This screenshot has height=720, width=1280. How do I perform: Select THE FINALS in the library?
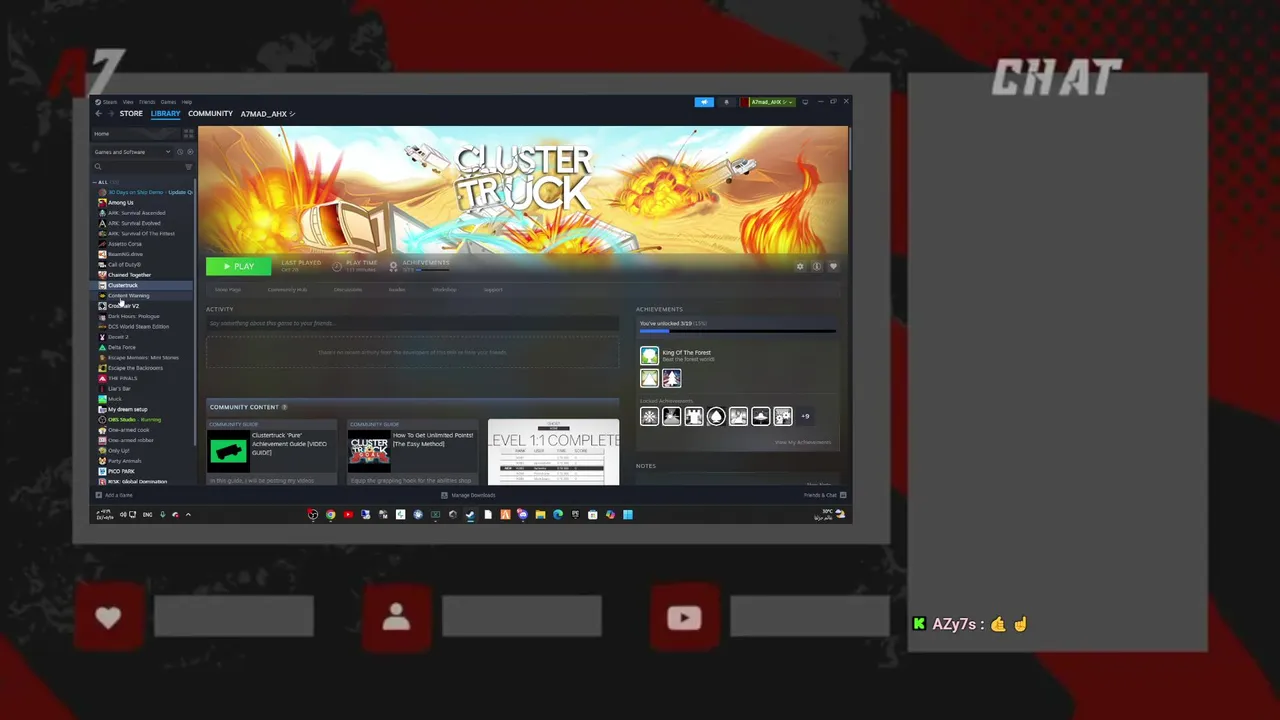coord(122,378)
